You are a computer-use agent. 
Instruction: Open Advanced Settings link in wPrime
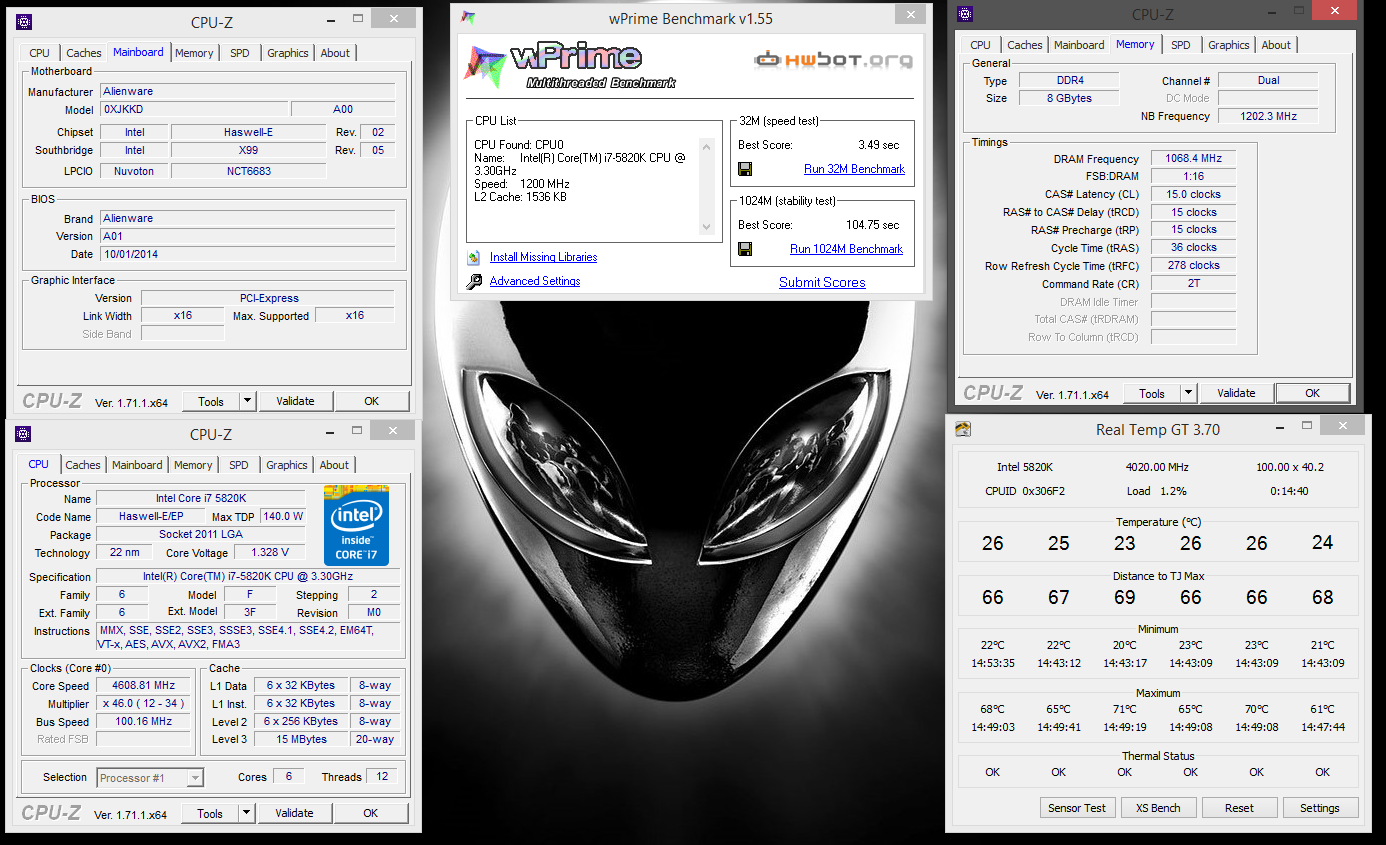535,281
